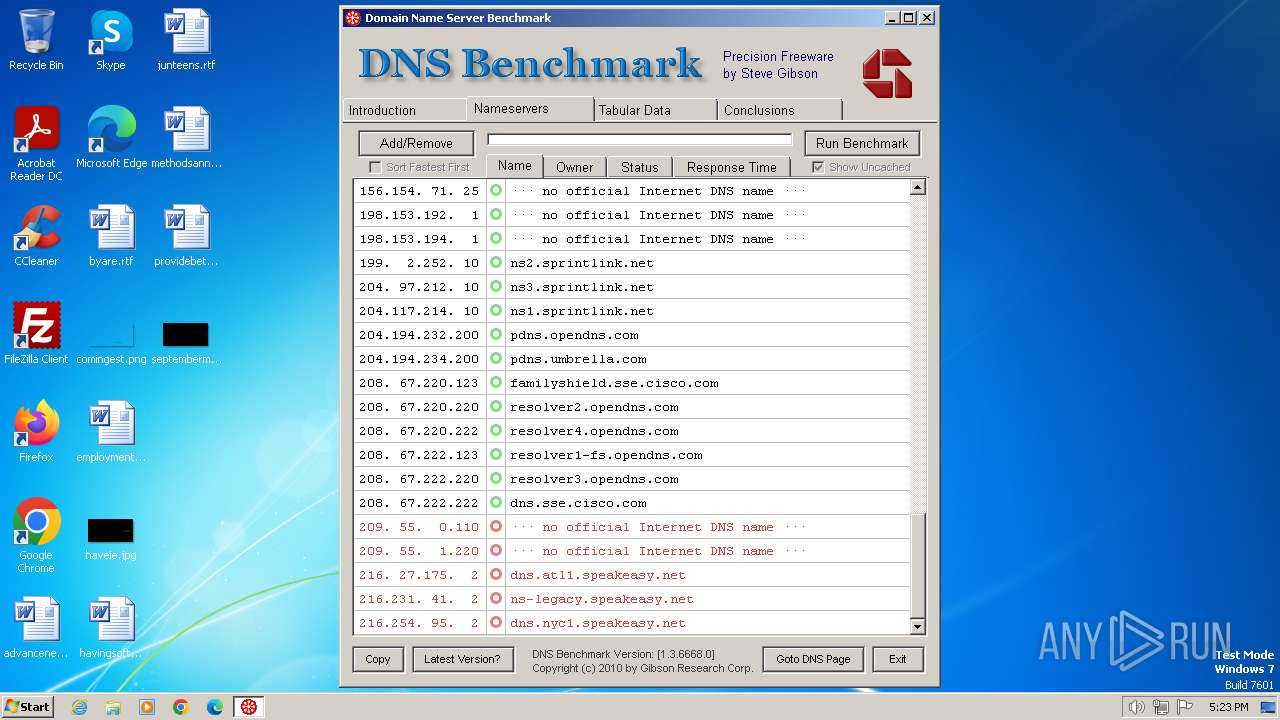Open junteens.rtf document icon
The width and height of the screenshot is (1280, 720).
click(186, 41)
